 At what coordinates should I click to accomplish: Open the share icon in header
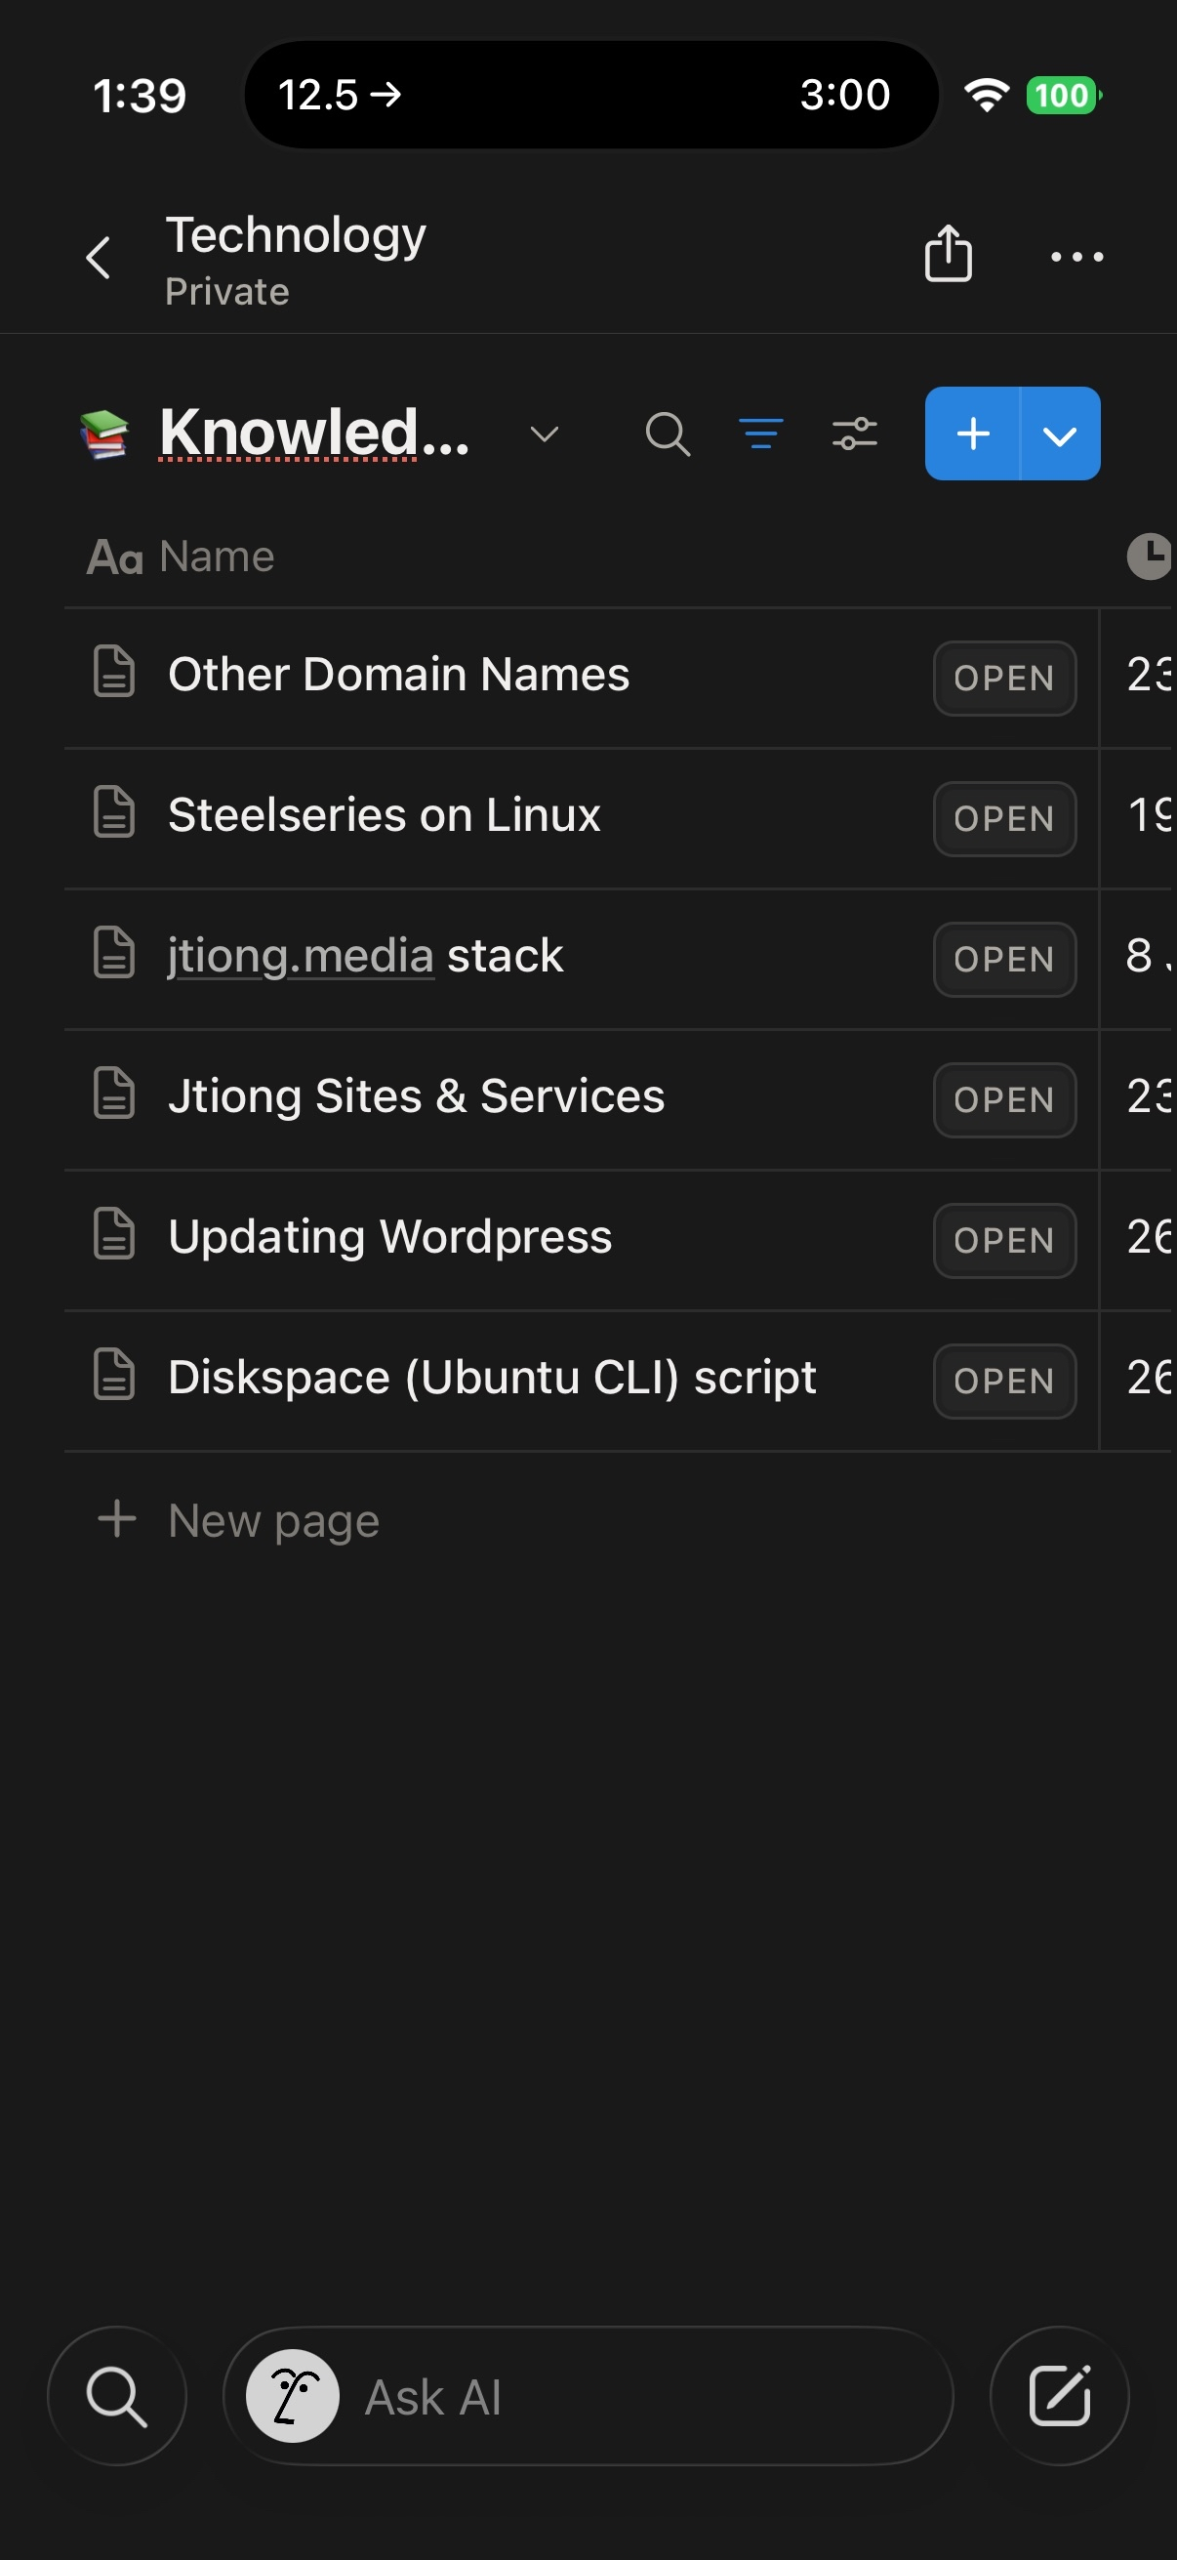tap(948, 254)
